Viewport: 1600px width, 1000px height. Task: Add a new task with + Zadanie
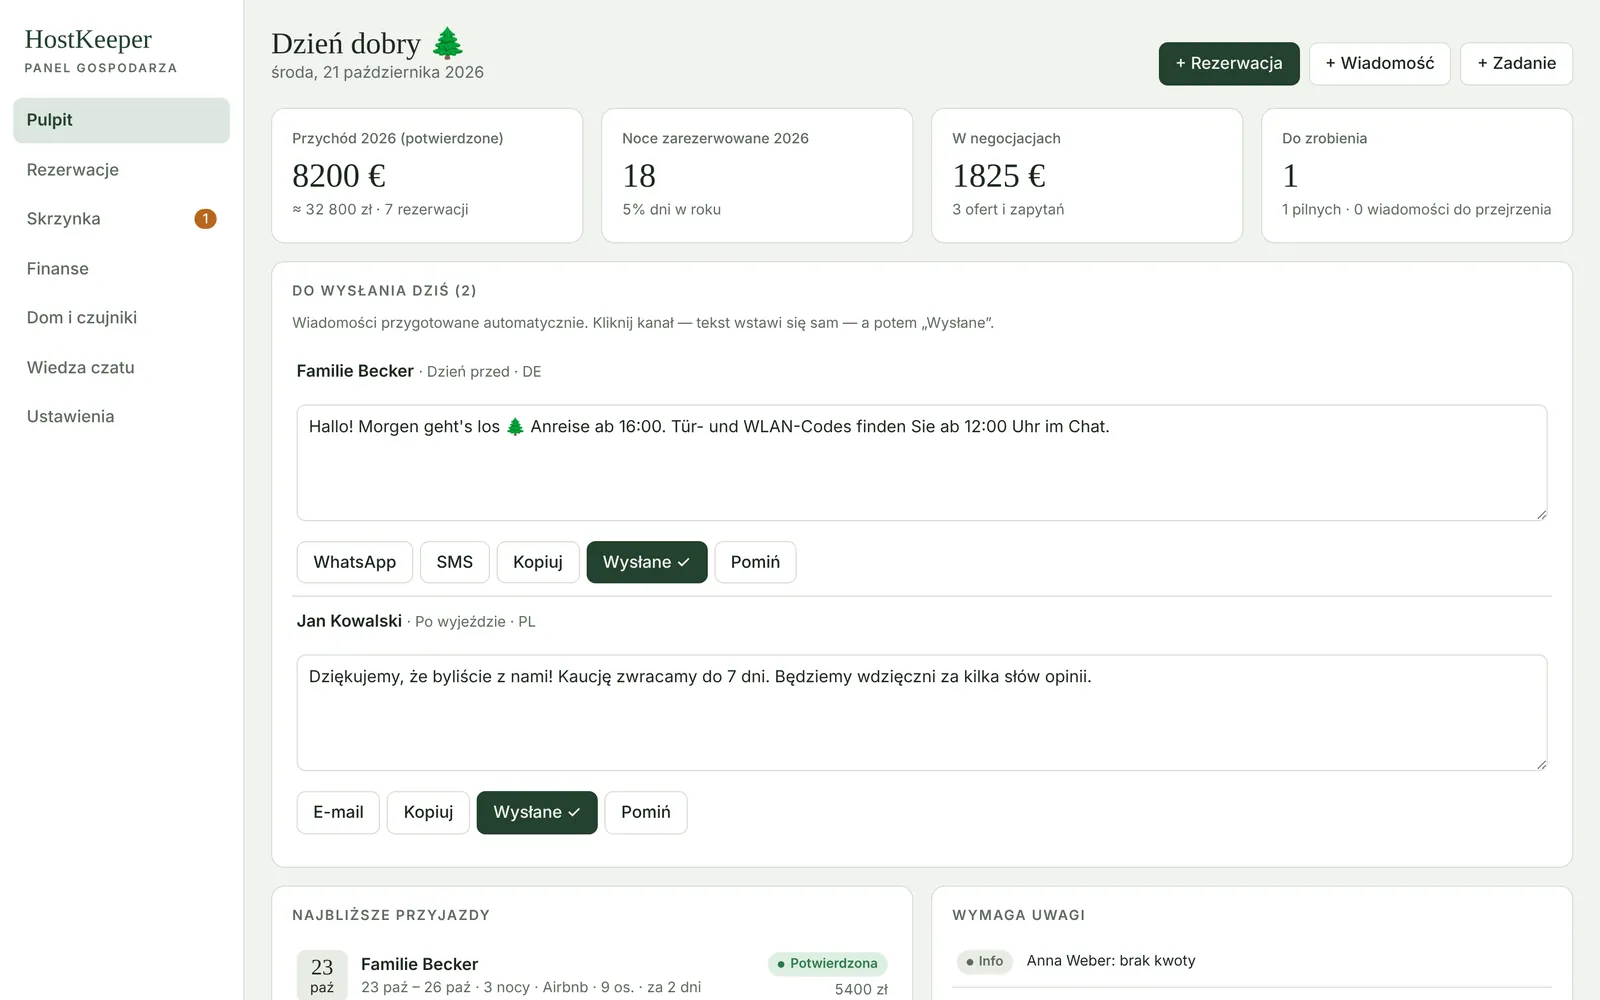[1516, 63]
